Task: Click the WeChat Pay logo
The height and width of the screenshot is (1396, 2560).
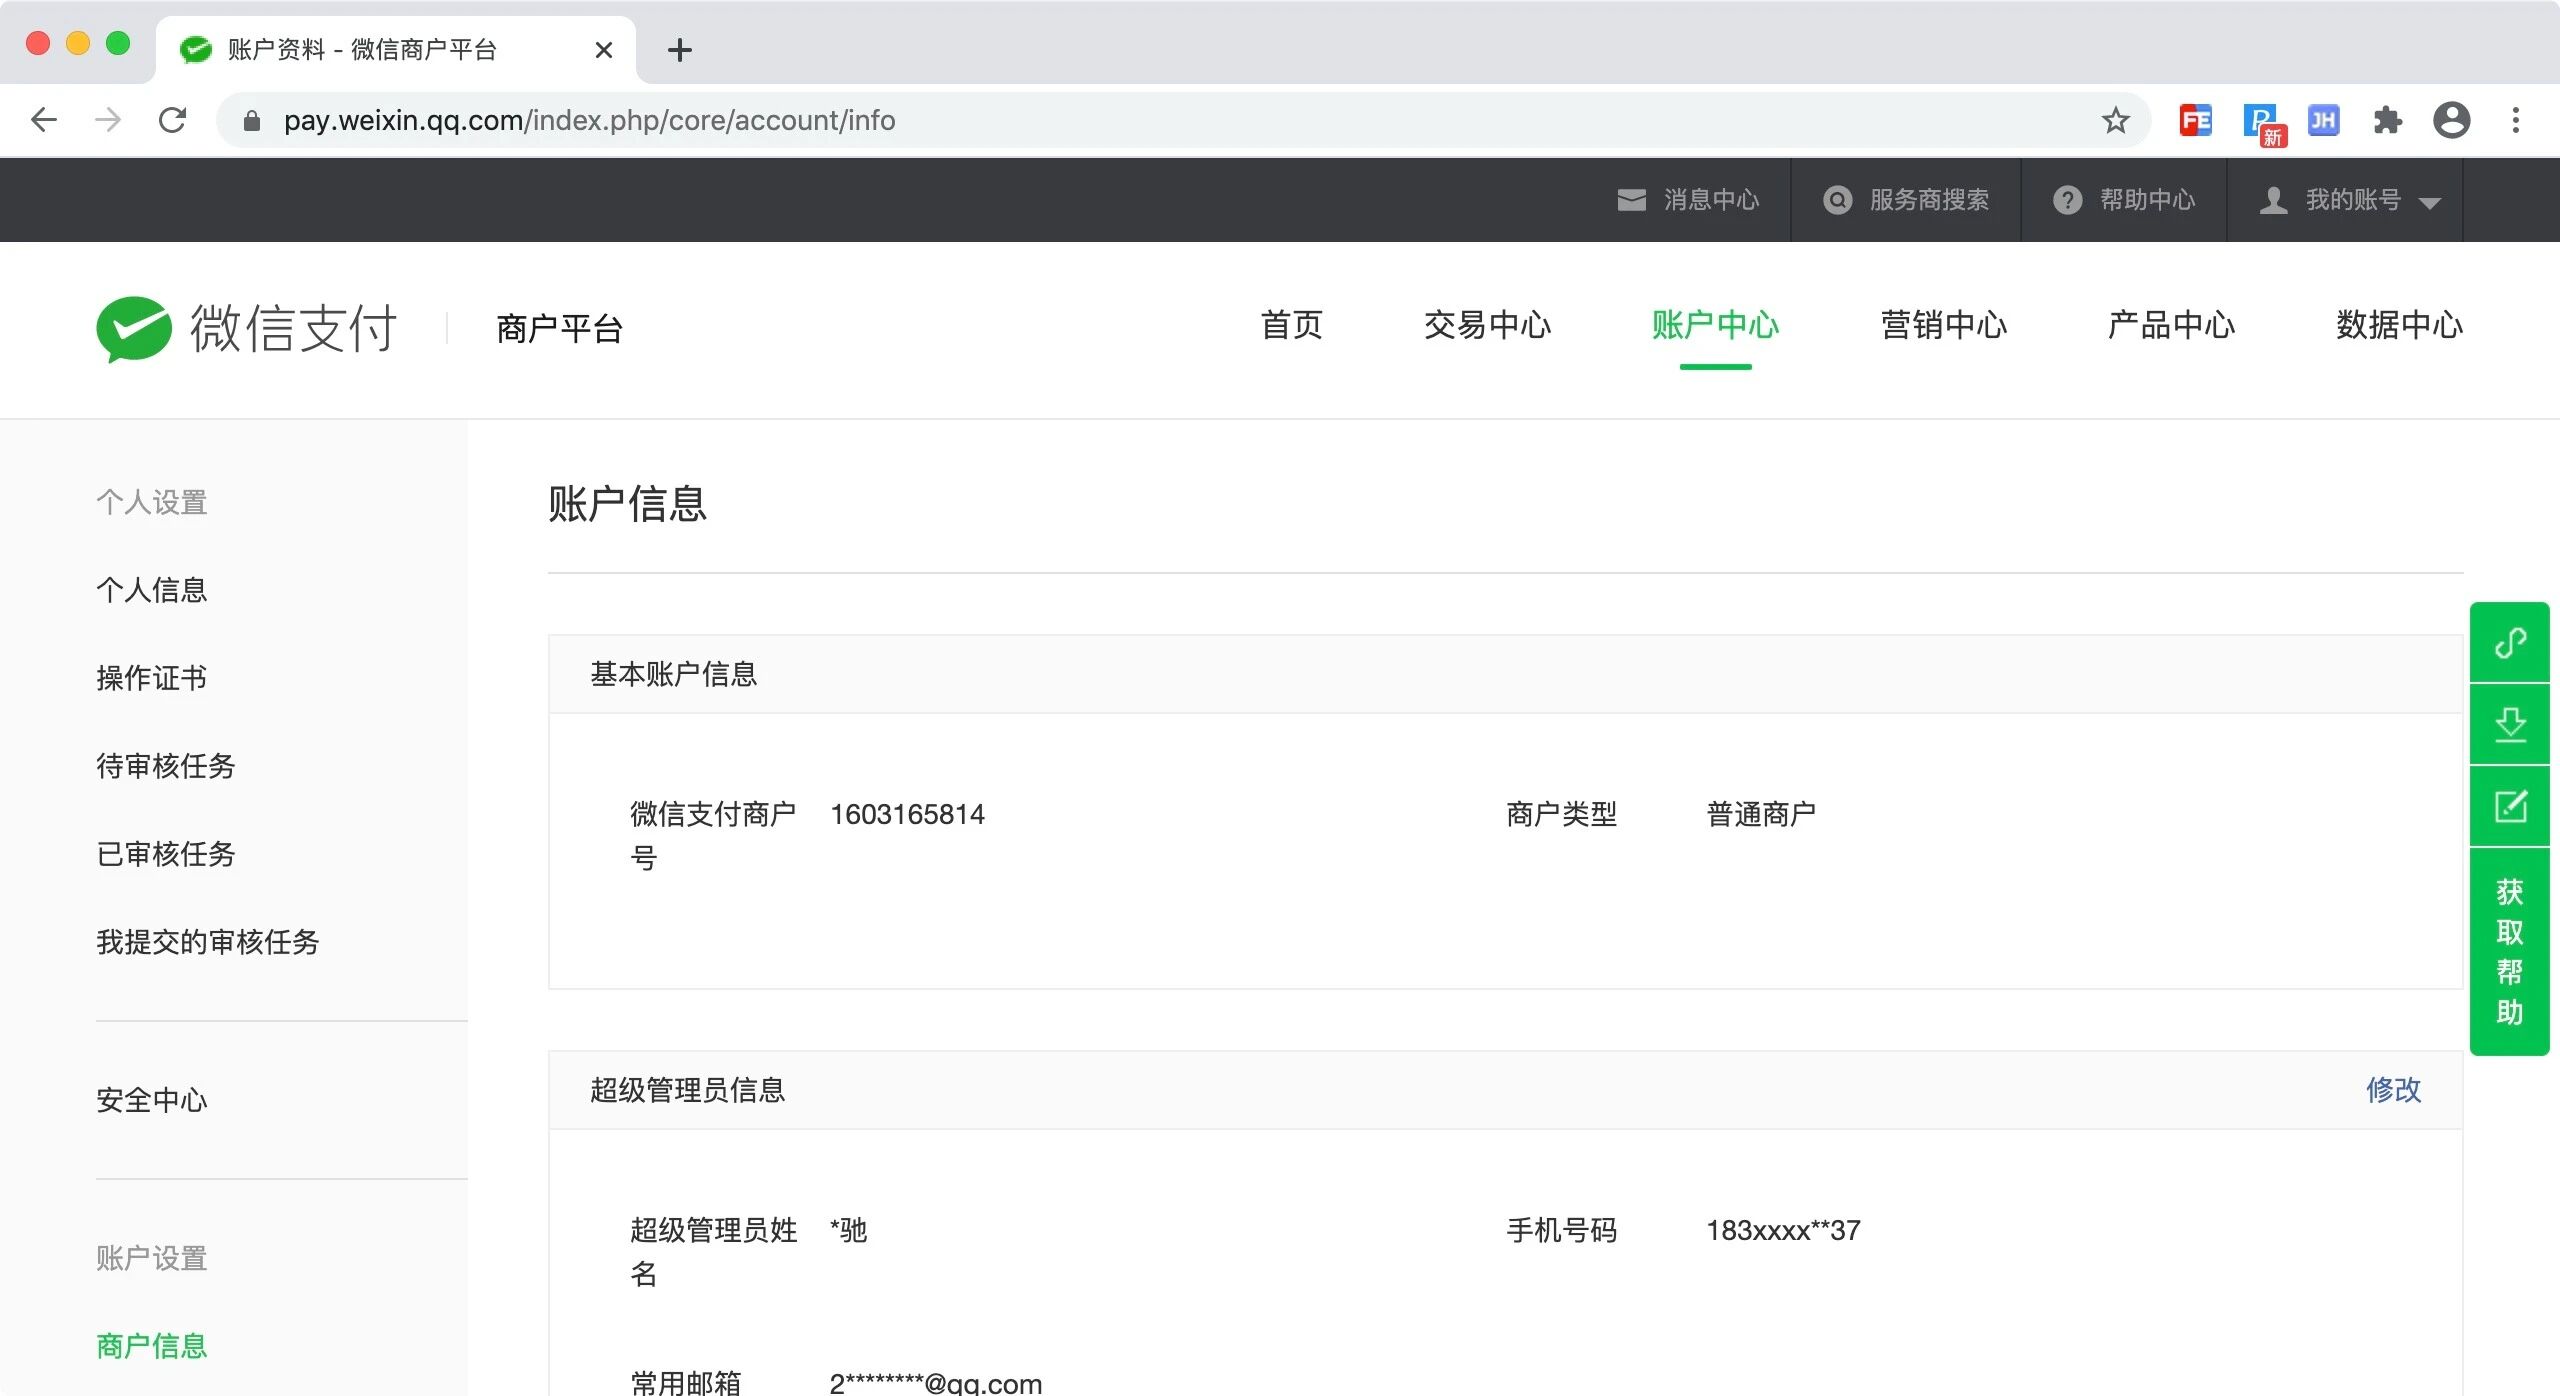Action: click(246, 328)
